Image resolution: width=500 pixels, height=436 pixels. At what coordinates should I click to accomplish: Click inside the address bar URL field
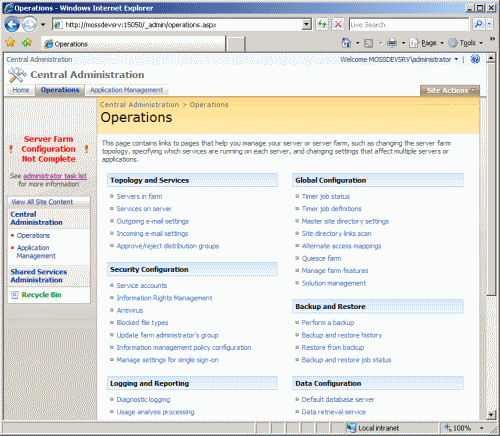[182, 25]
